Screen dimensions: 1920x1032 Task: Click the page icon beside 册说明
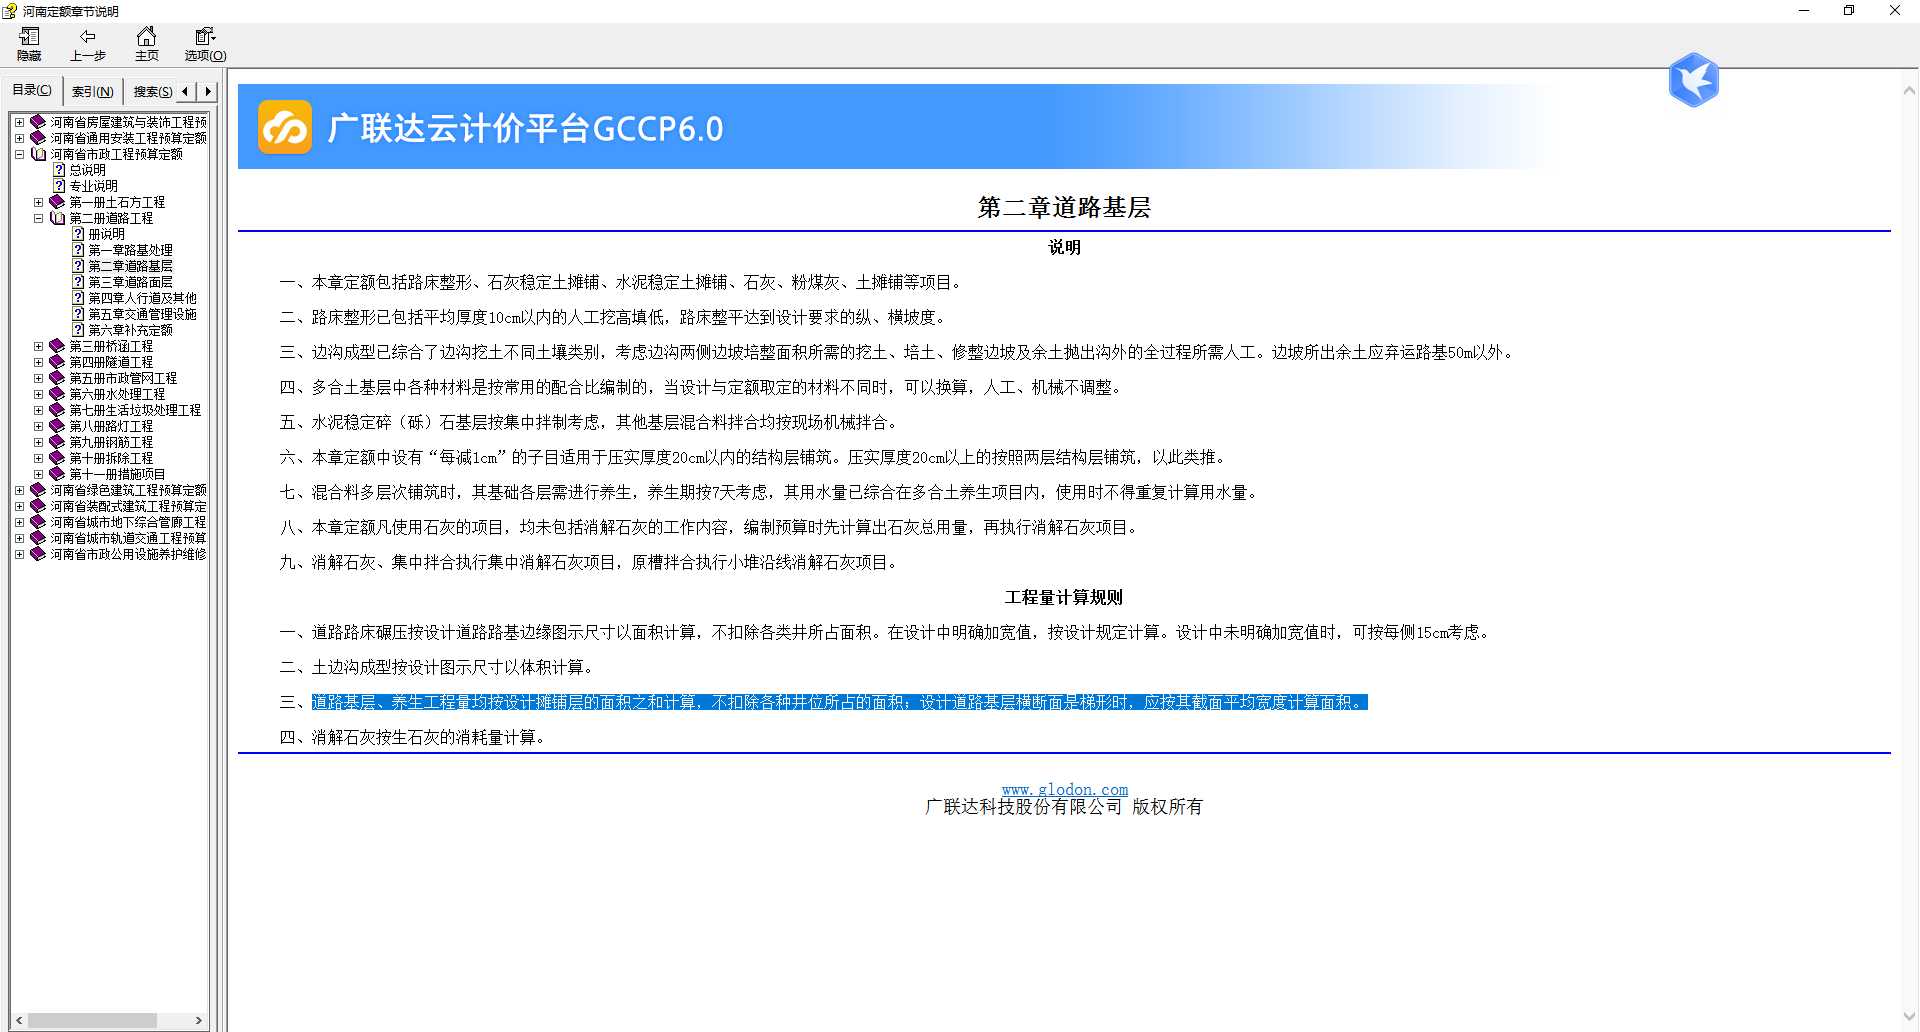[x=78, y=234]
